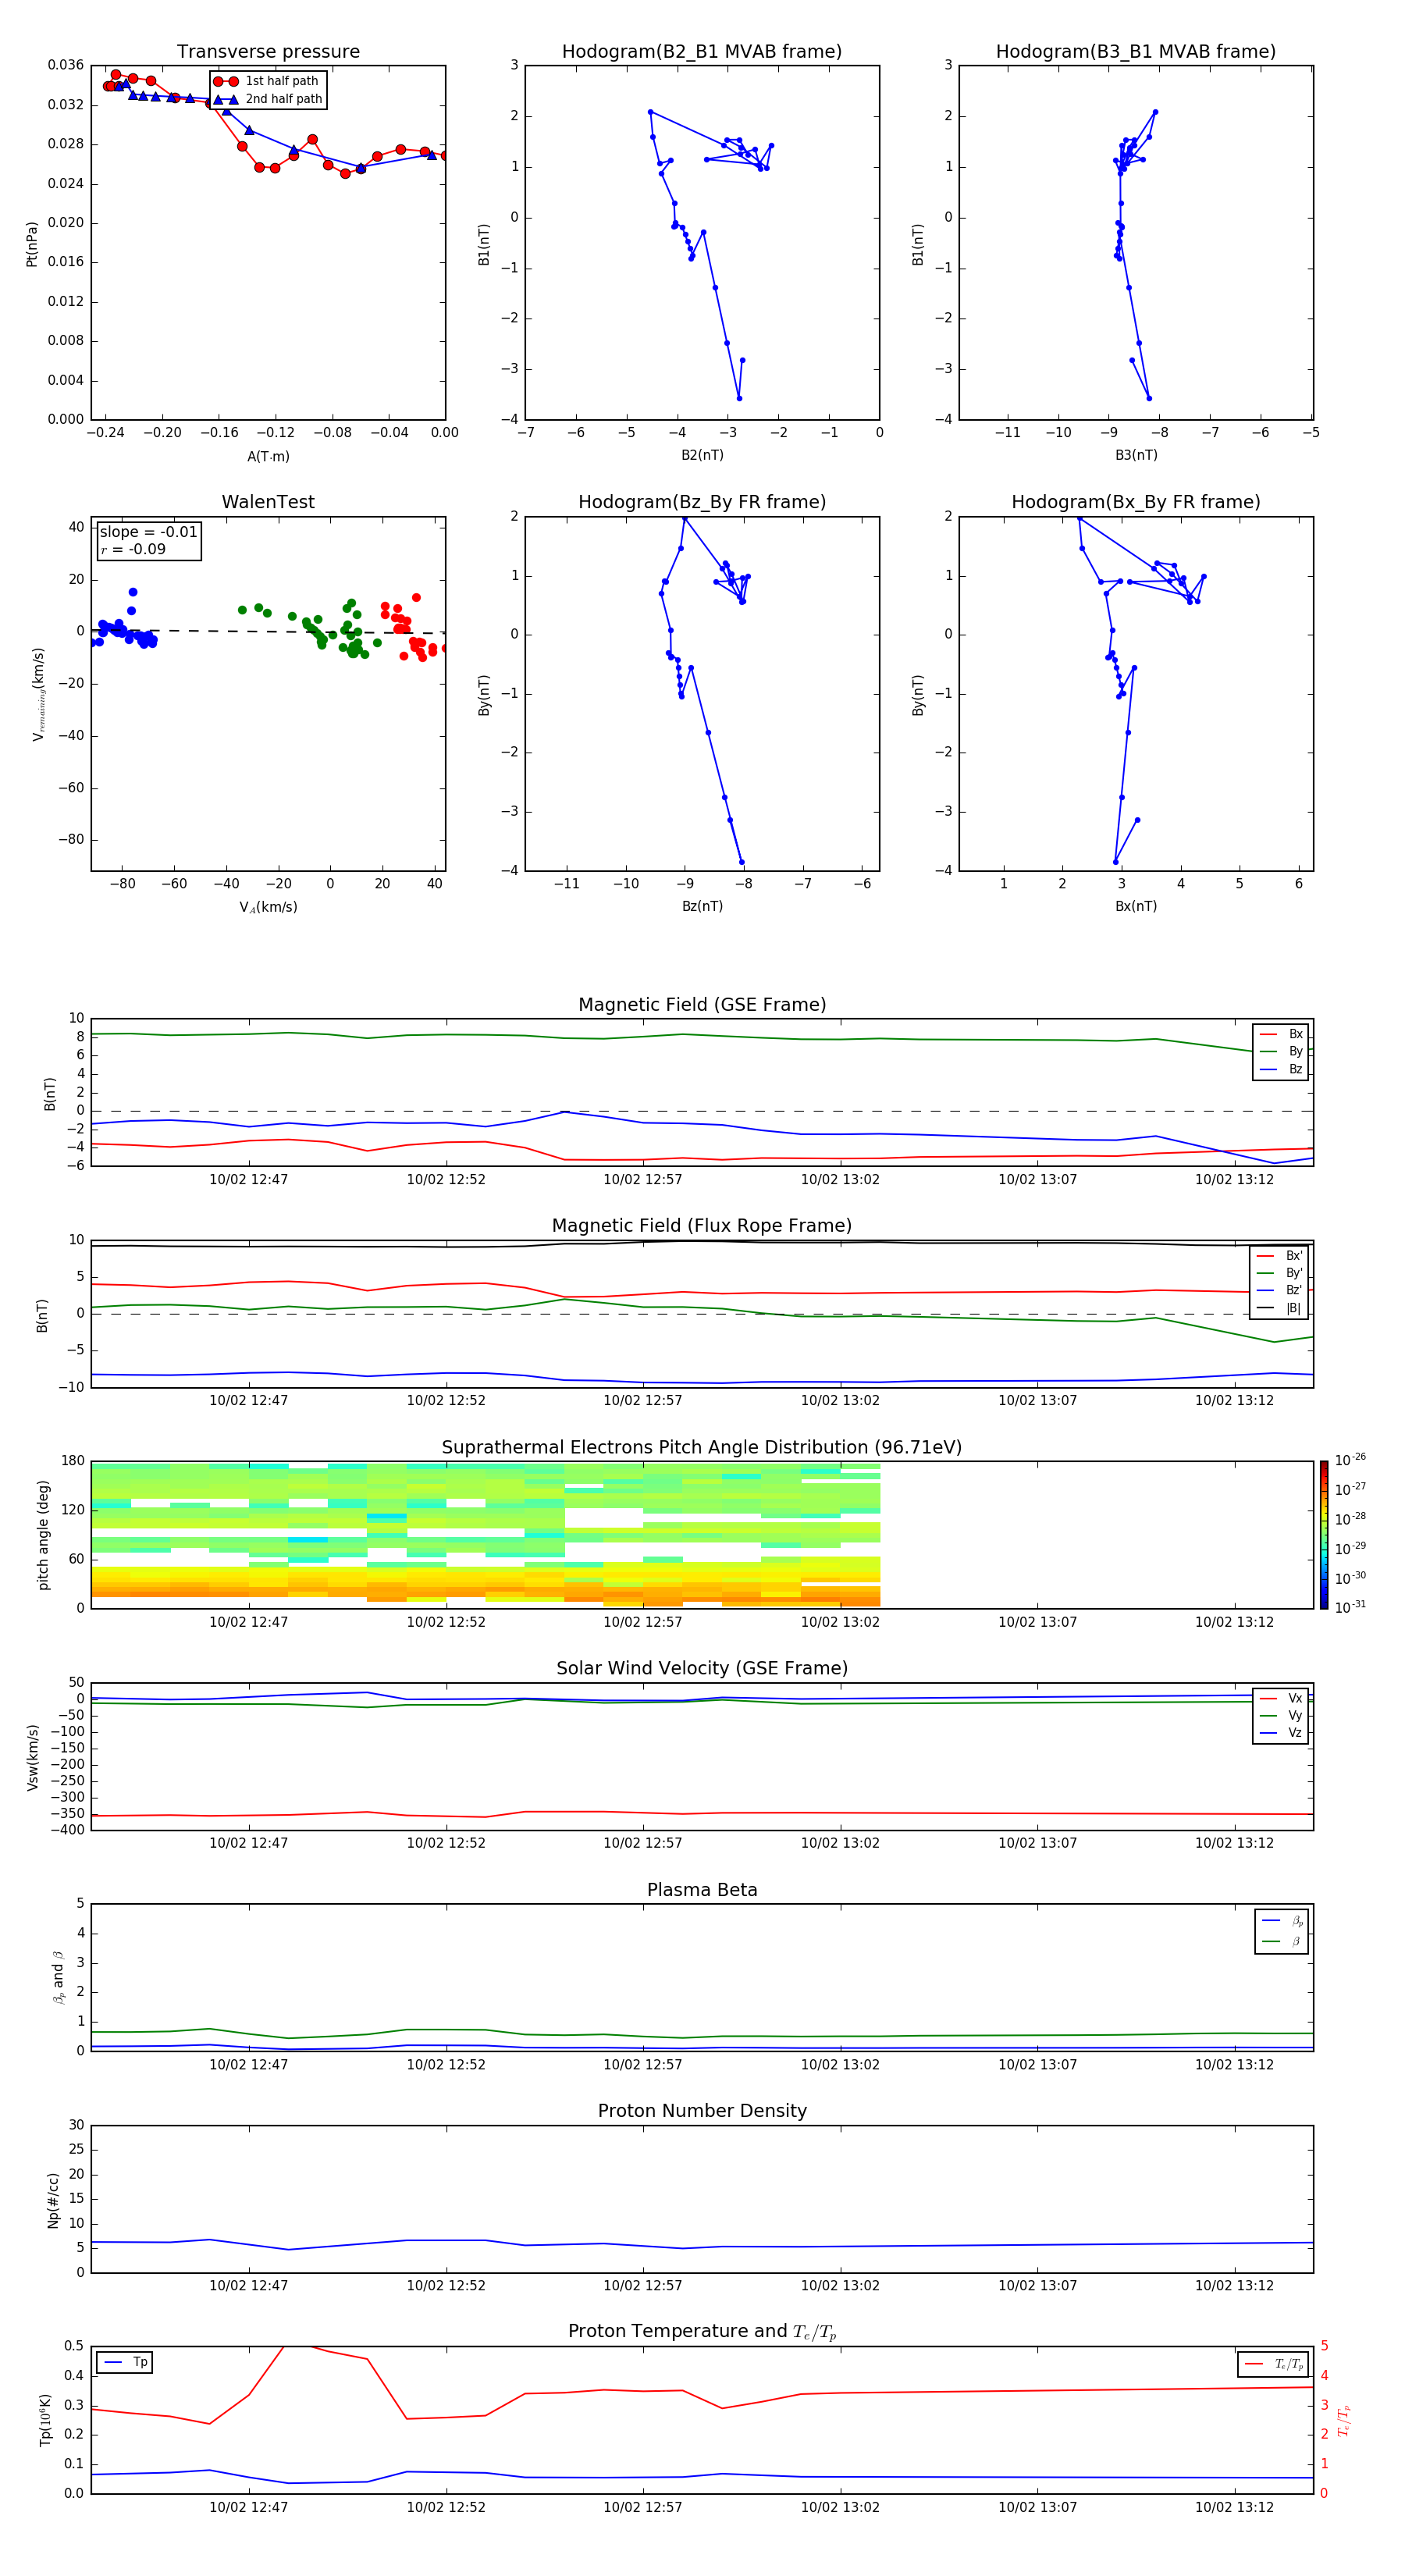Click the Bx' entry in Flux Rope legend
1405x2576 pixels.
pos(1279,1256)
